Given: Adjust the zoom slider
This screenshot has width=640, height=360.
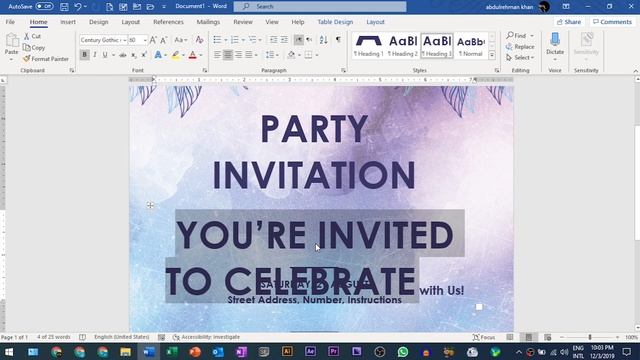Looking at the screenshot, I should click(x=590, y=337).
